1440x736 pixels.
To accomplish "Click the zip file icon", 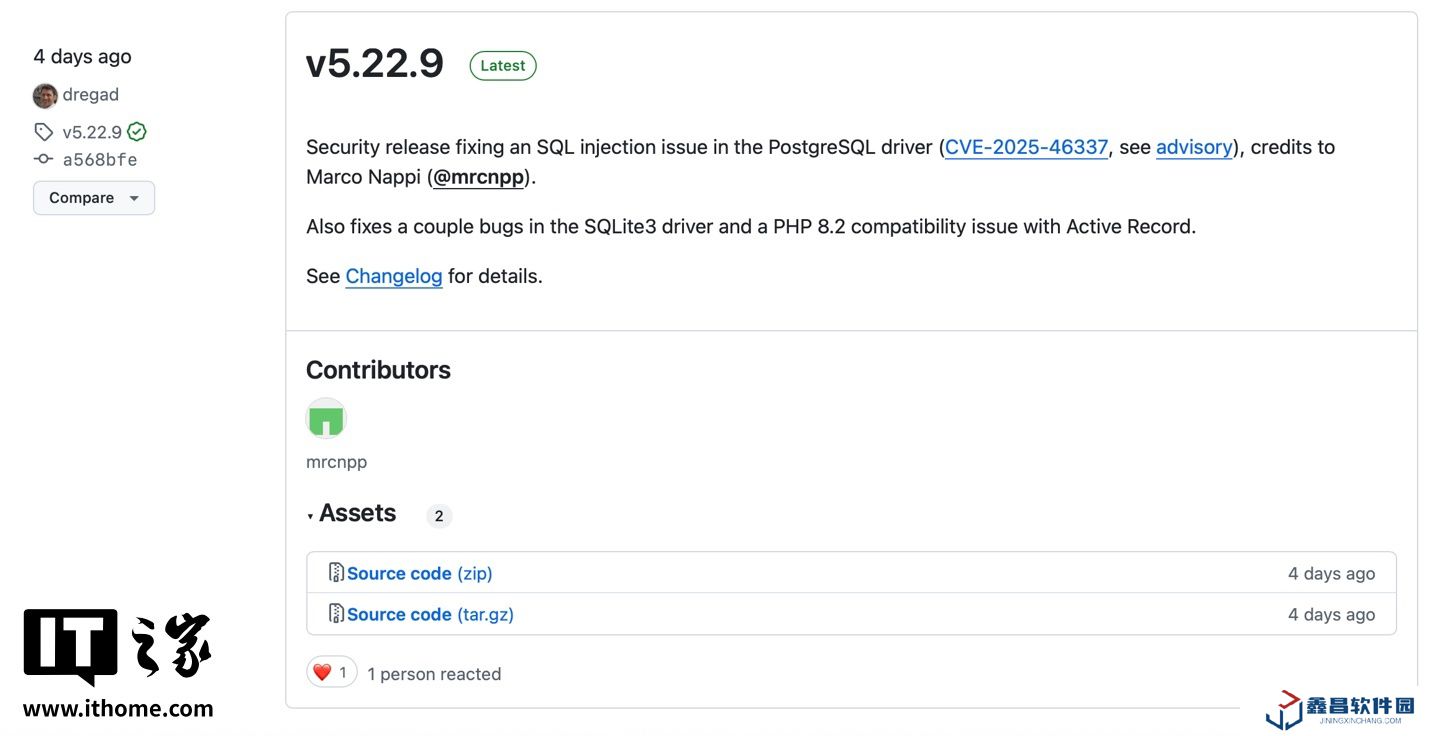I will click(336, 573).
